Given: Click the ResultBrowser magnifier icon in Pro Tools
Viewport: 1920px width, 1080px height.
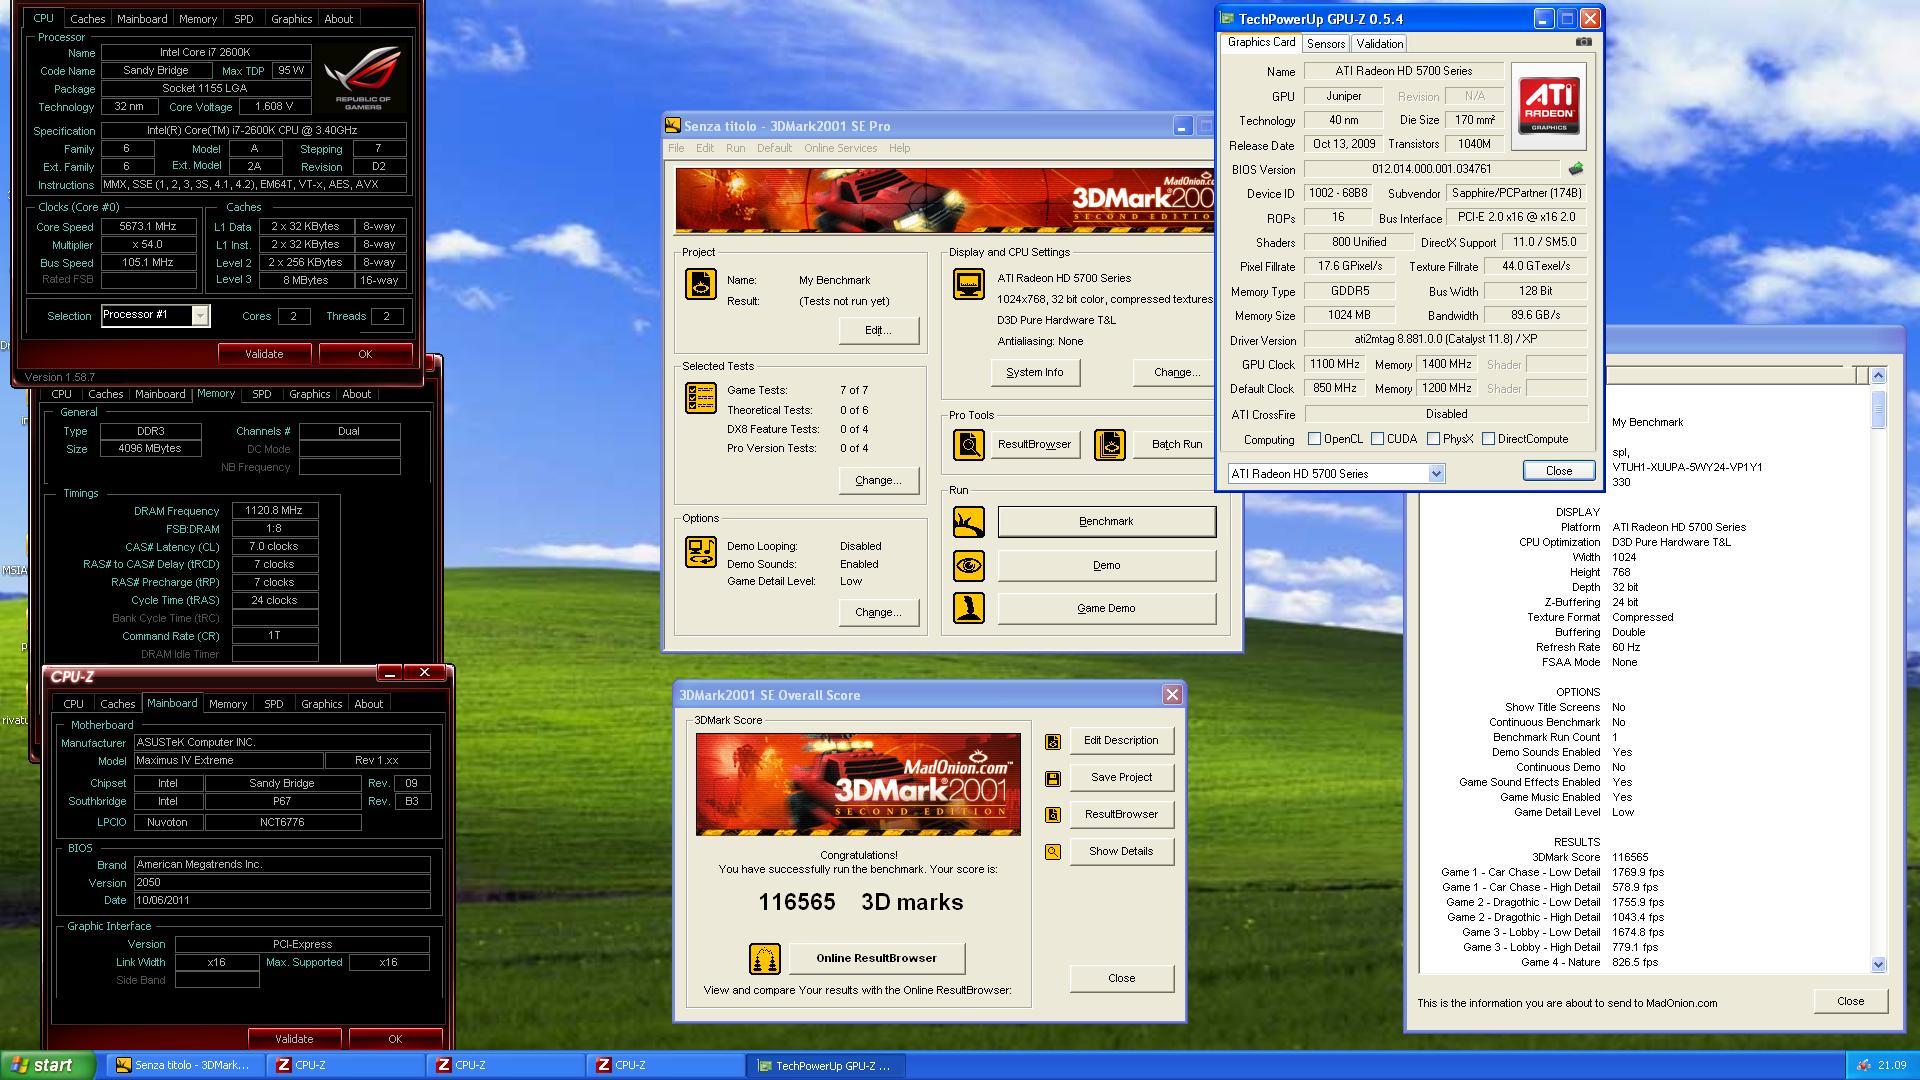Looking at the screenshot, I should point(968,445).
